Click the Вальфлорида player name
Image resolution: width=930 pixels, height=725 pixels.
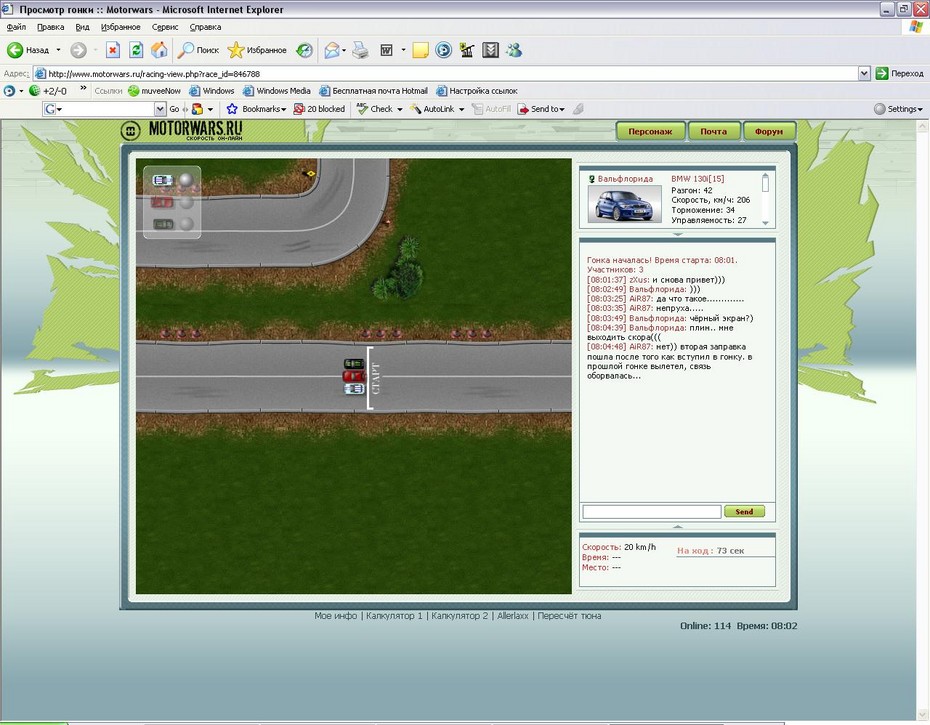pos(625,179)
